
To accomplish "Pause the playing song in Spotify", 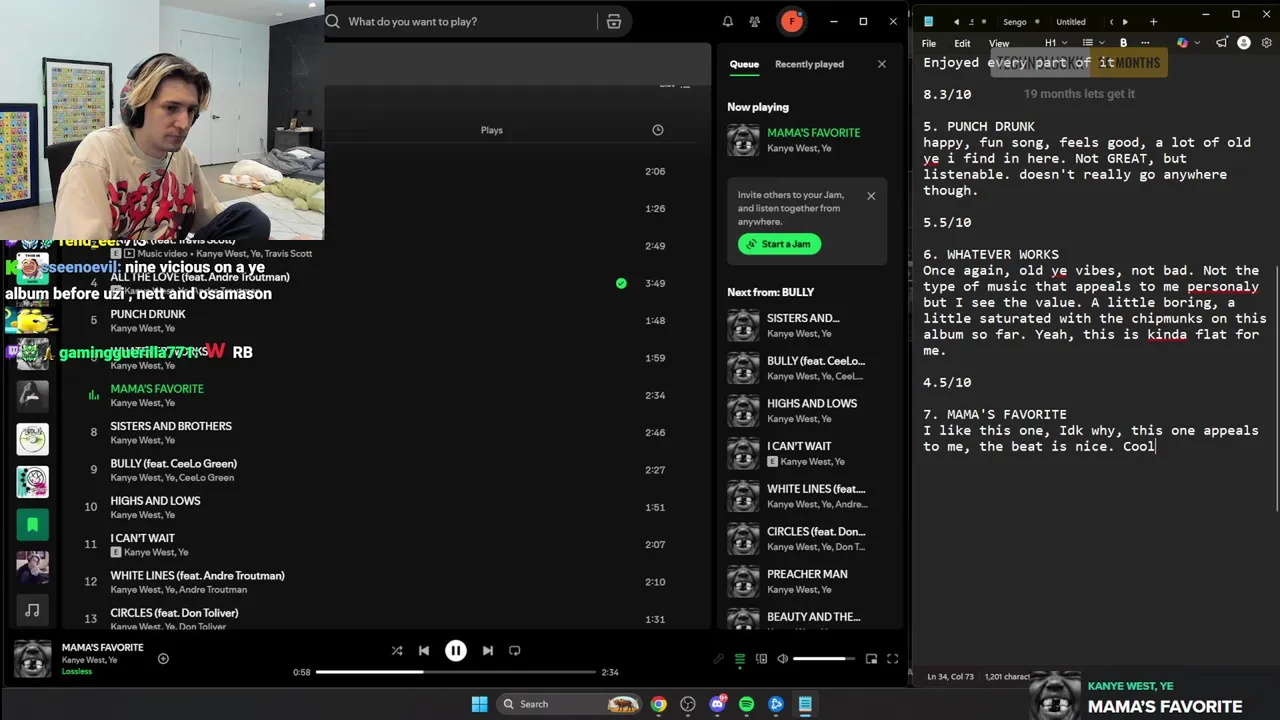I will tap(455, 650).
